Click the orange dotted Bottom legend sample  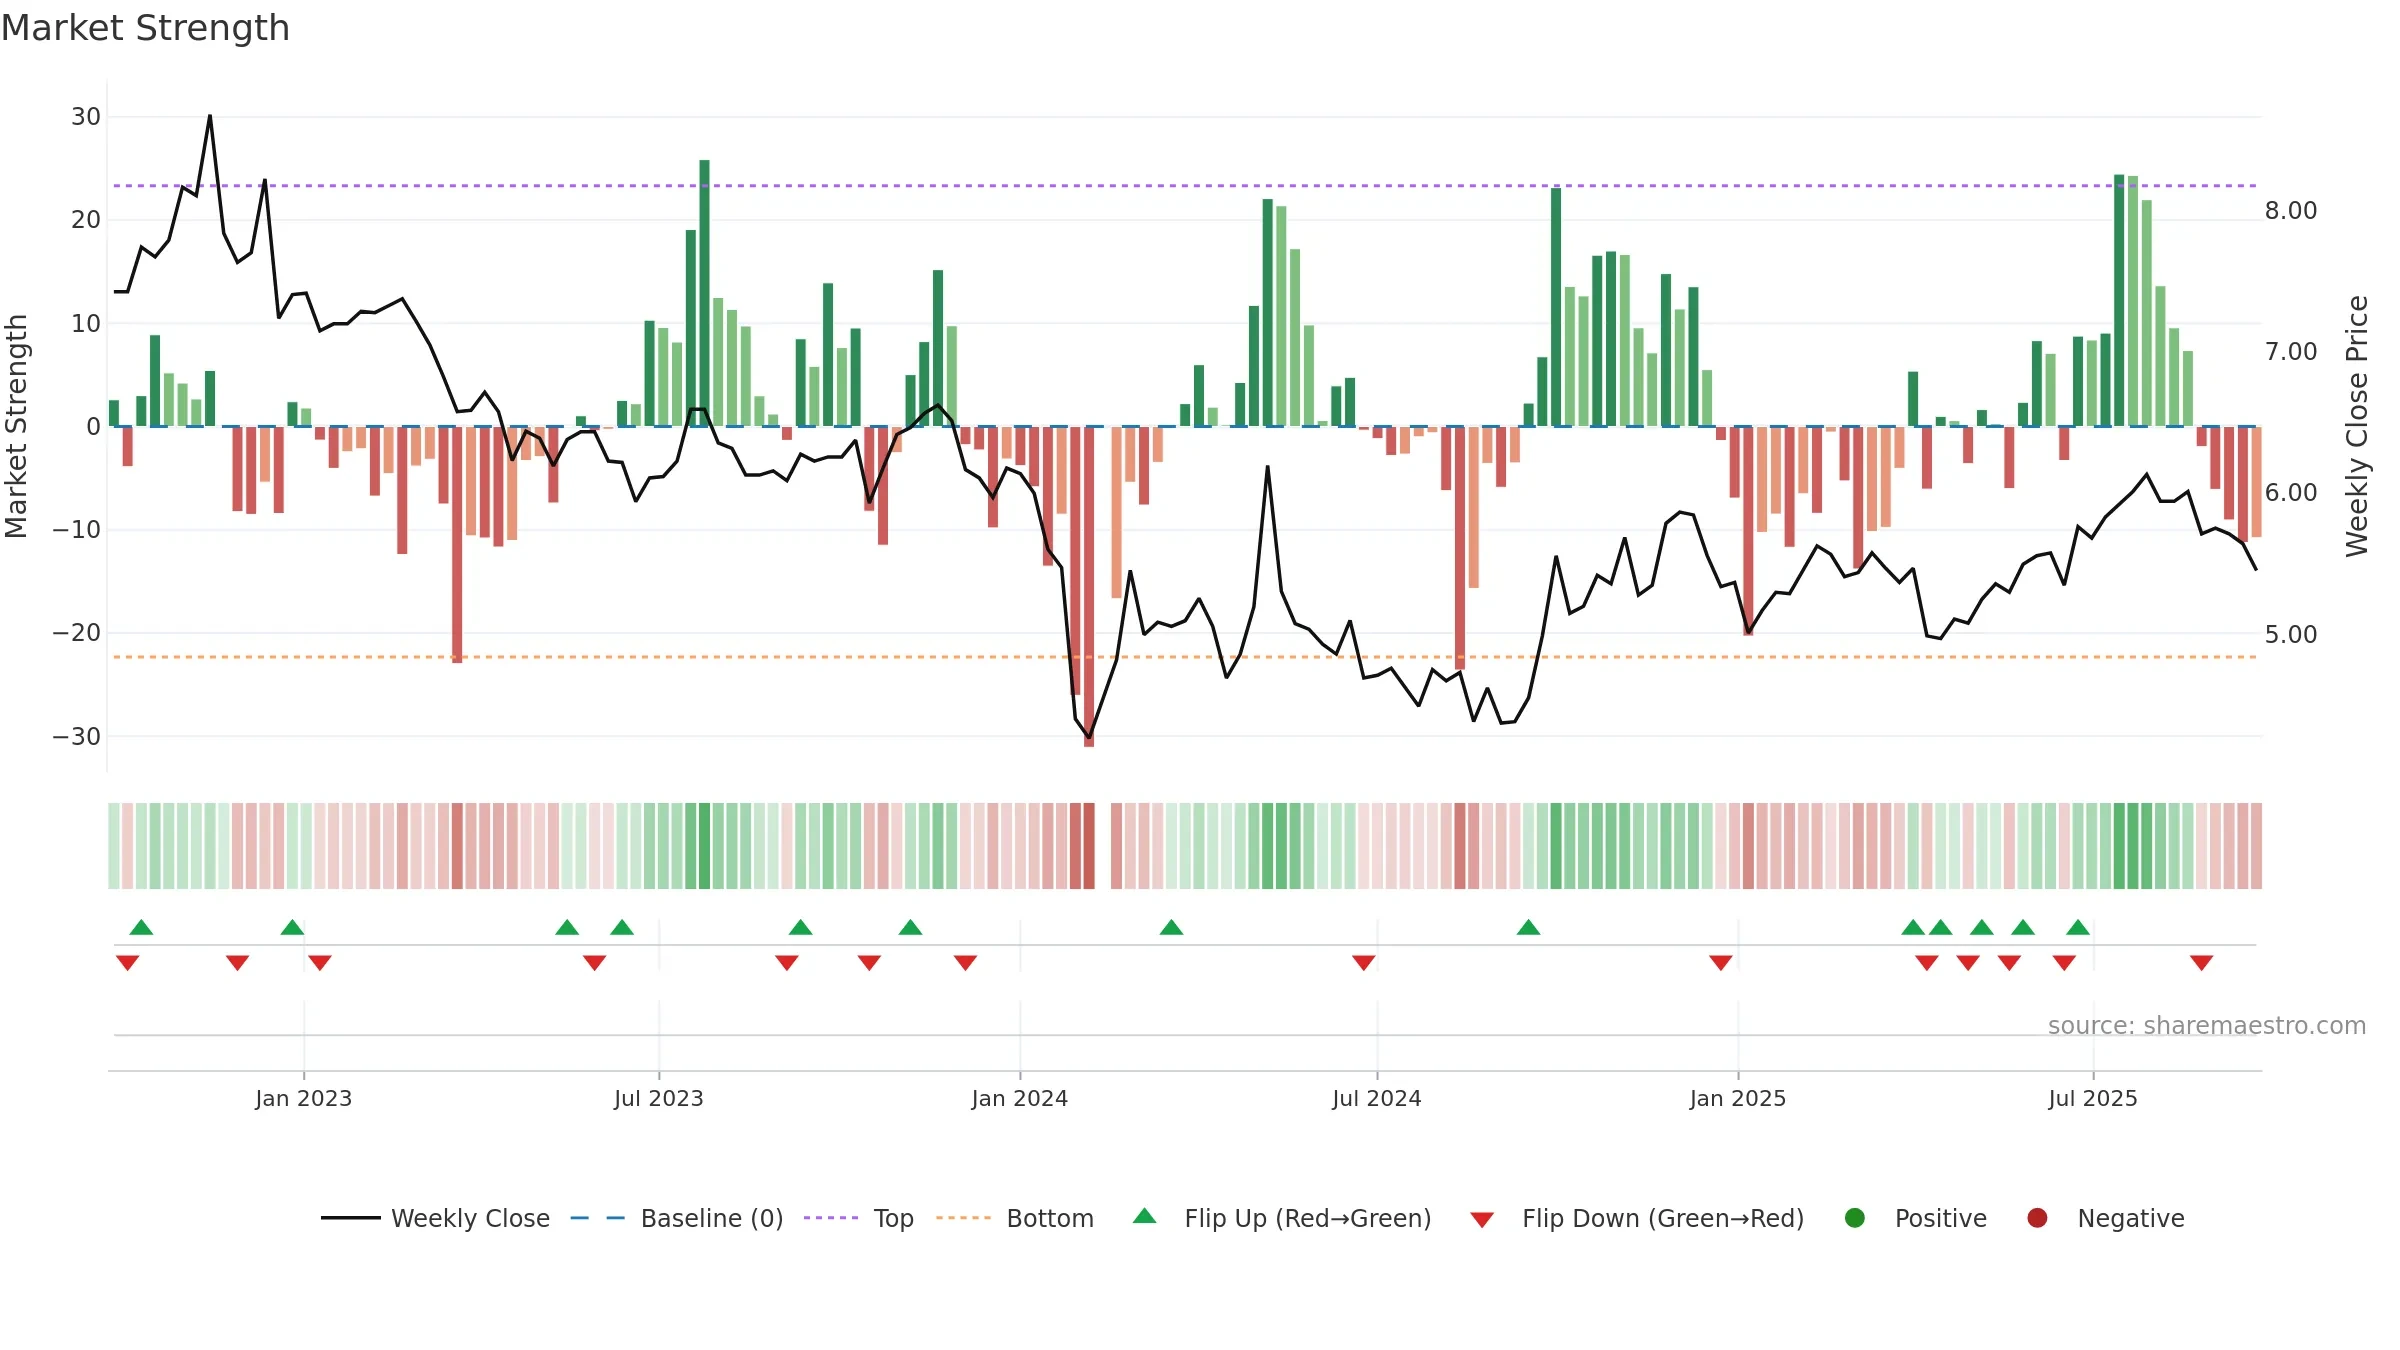[x=964, y=1218]
